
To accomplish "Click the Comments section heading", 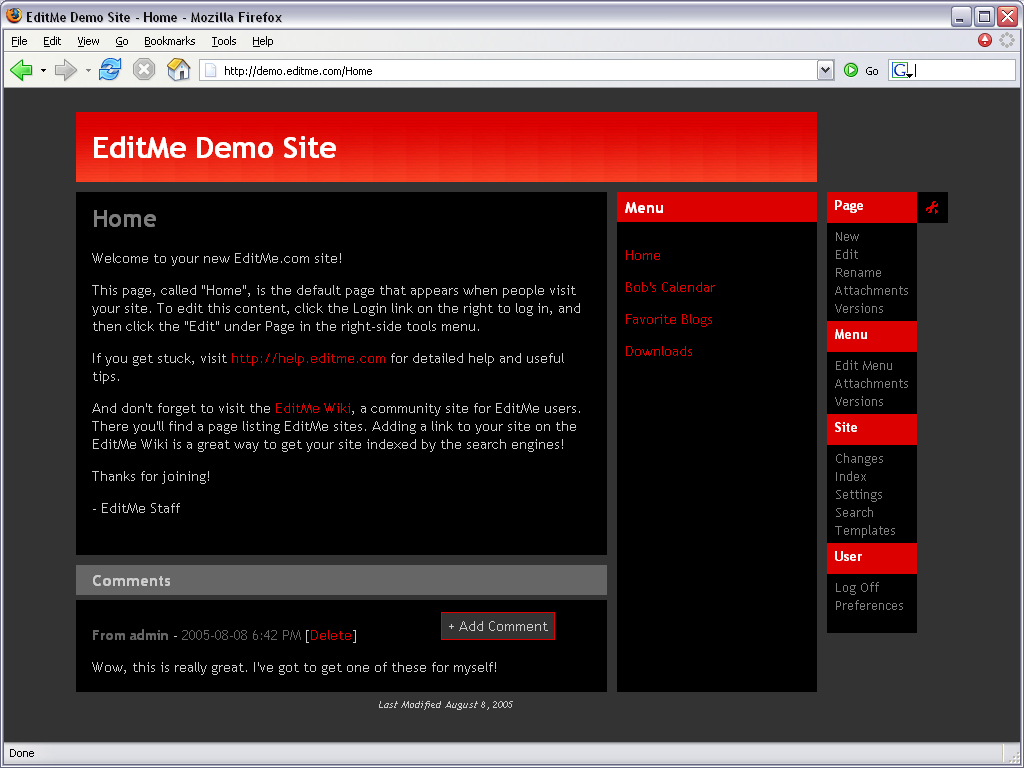I will pyautogui.click(x=131, y=581).
